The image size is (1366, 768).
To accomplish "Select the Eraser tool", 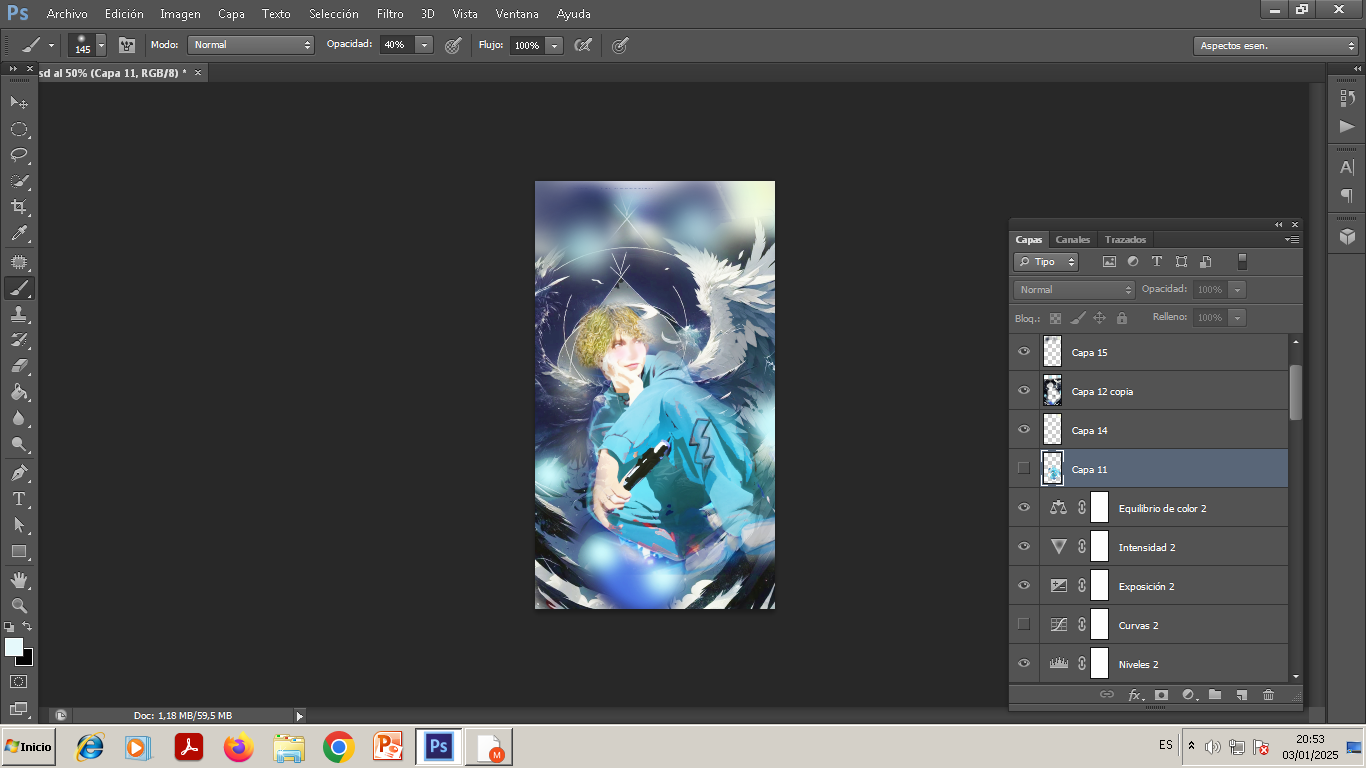I will (19, 366).
